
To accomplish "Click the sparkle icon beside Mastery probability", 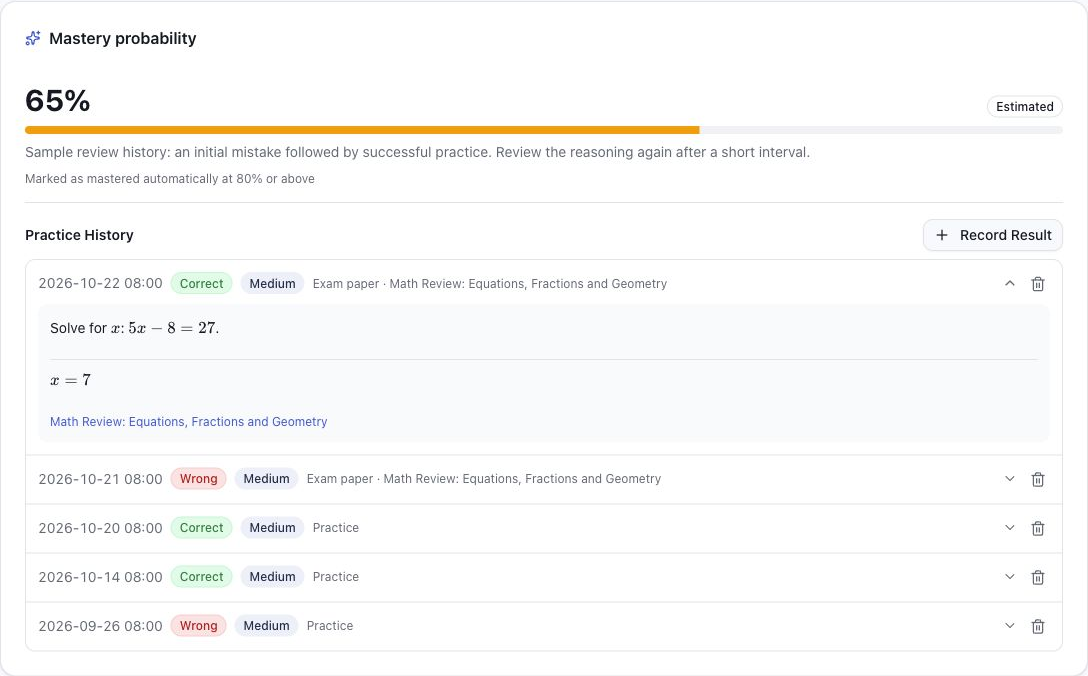I will 33,38.
